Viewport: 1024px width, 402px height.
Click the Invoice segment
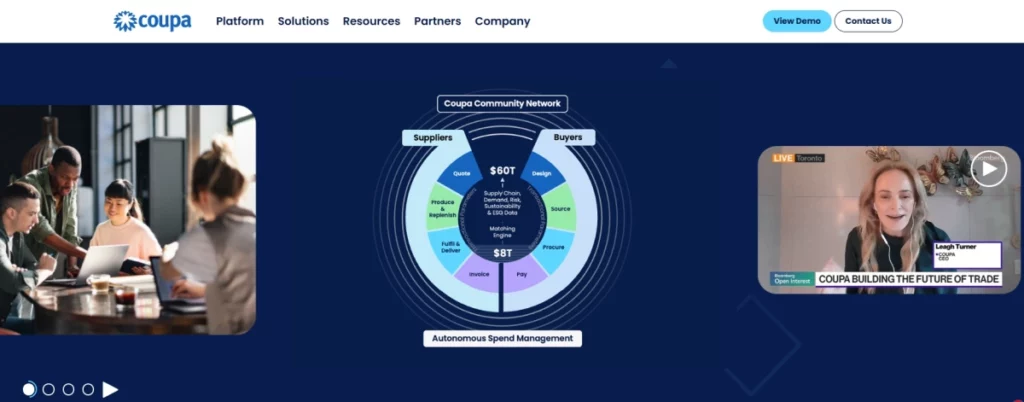coord(479,274)
